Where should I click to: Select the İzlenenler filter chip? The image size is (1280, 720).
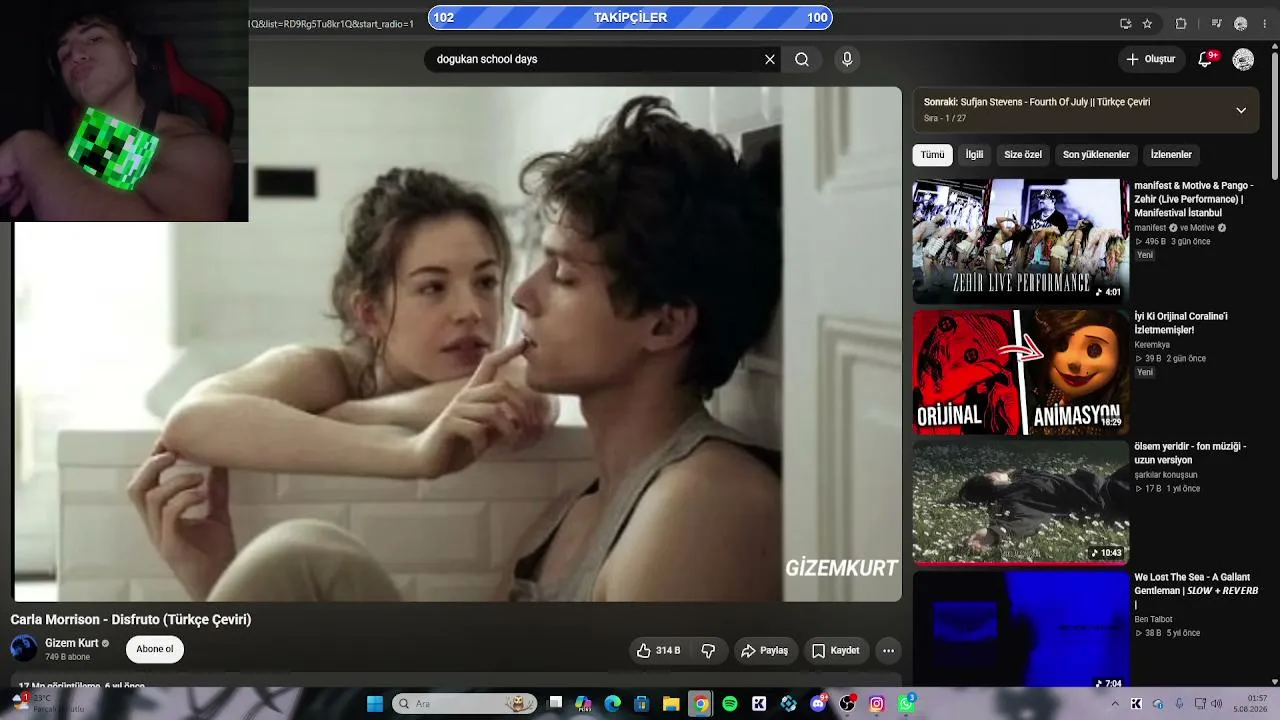[x=1171, y=155]
